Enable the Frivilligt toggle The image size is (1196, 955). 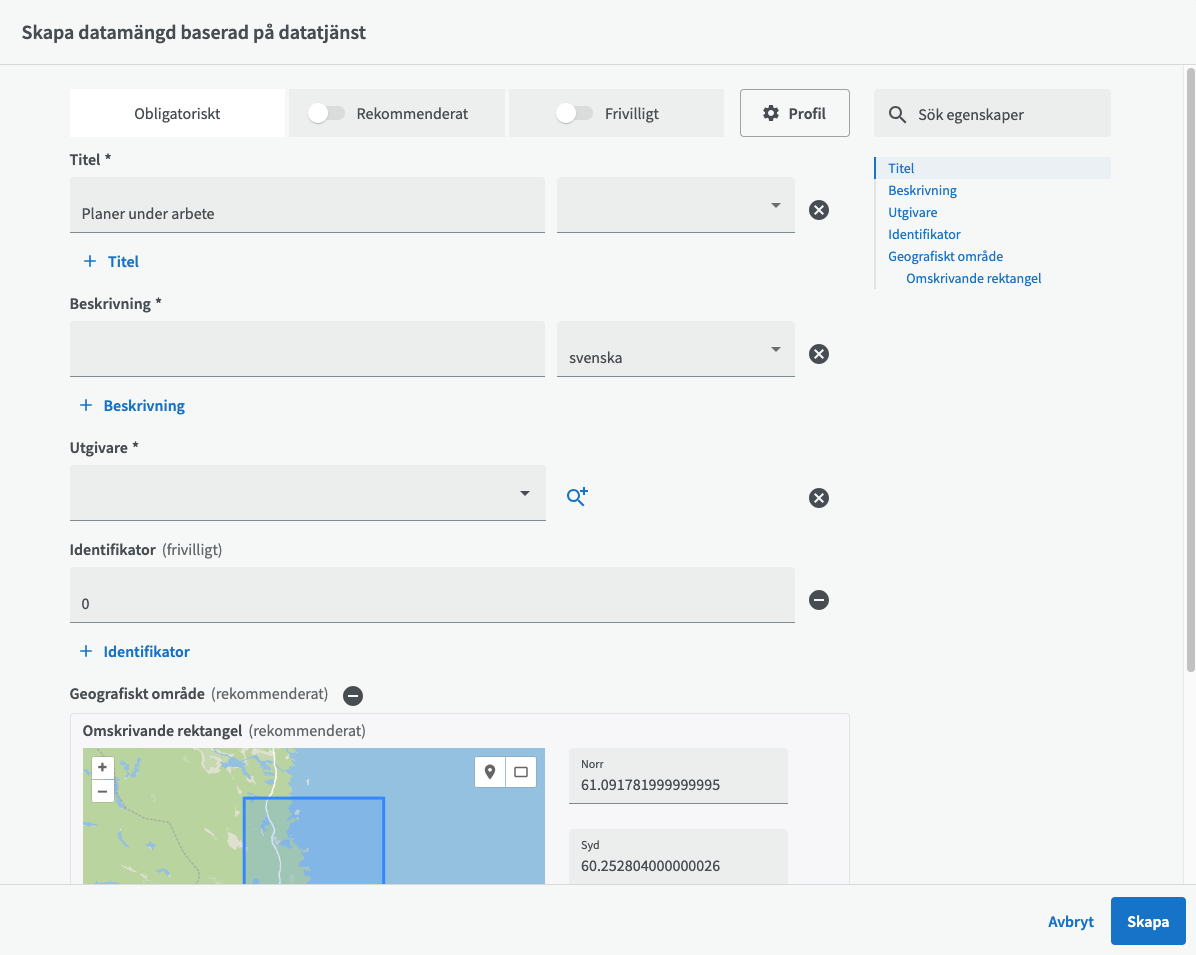[x=574, y=114]
